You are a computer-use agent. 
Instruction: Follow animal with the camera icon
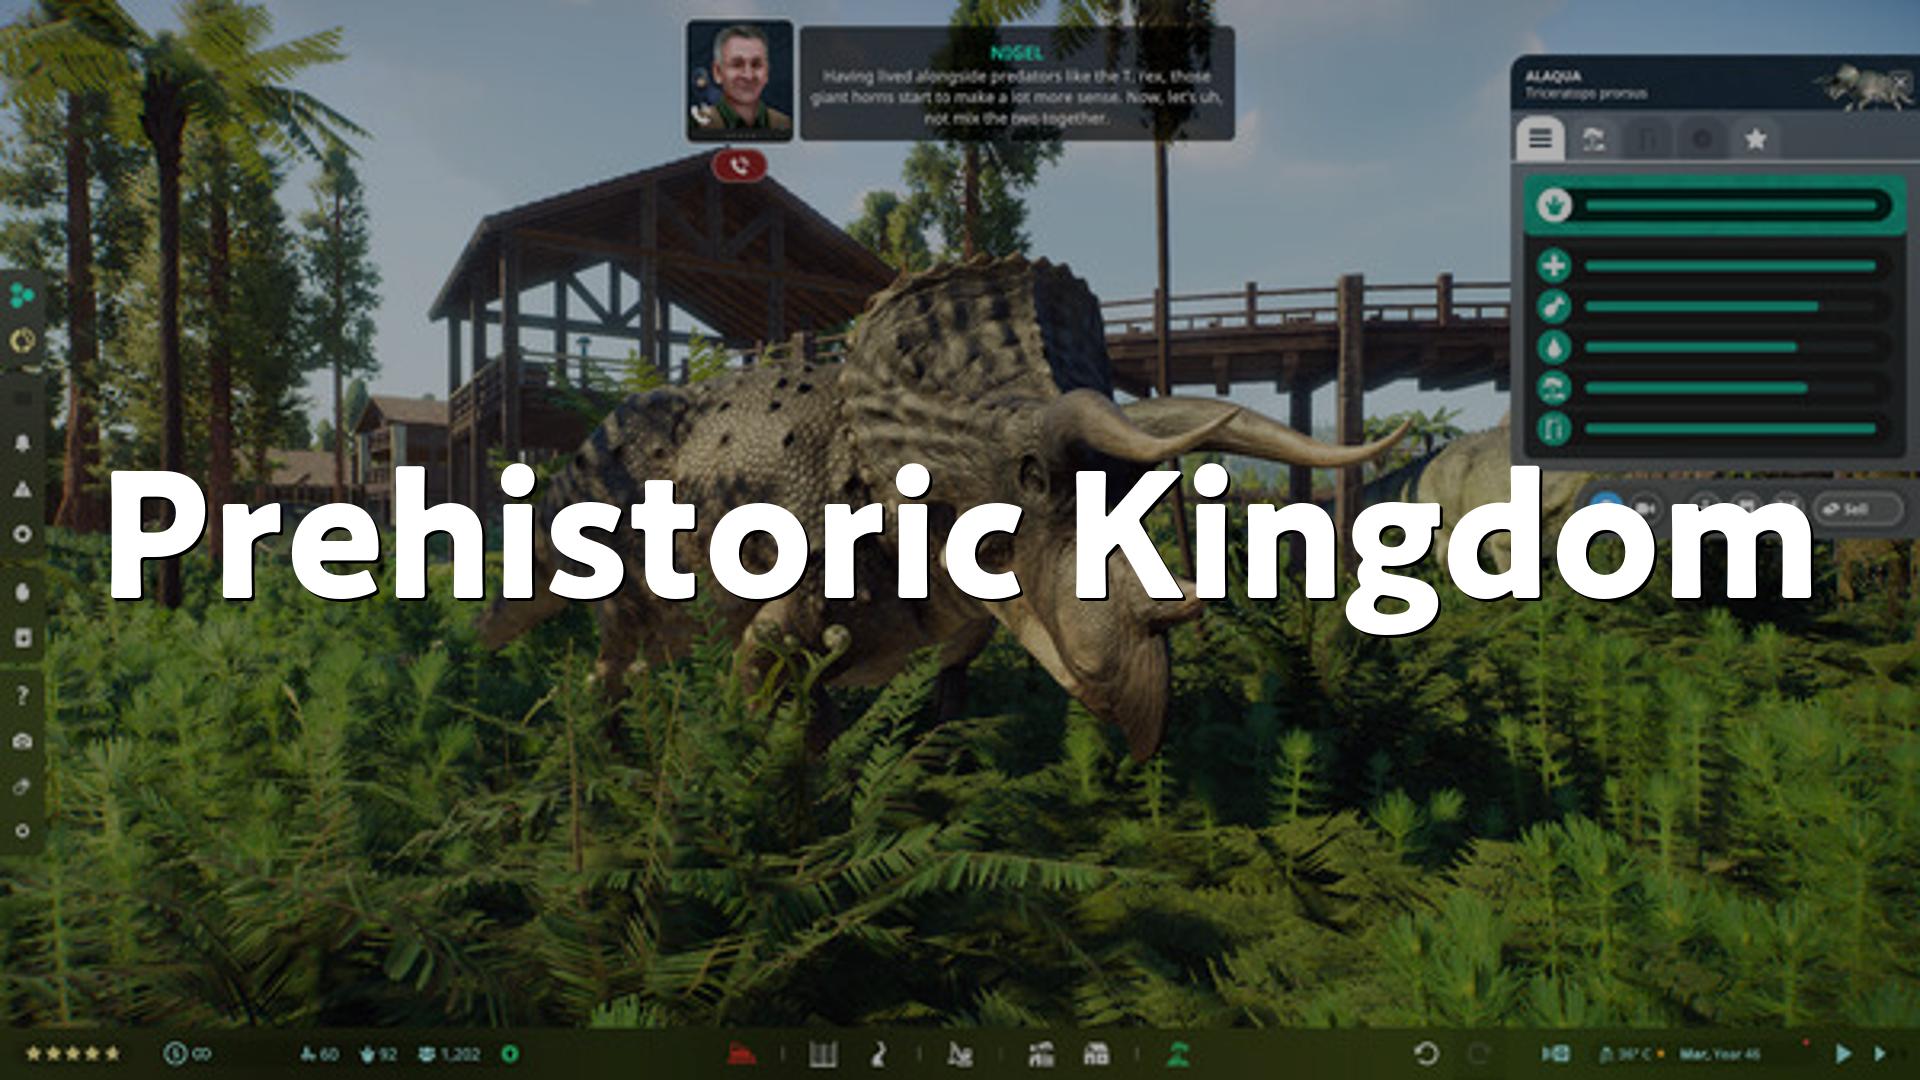(1645, 508)
